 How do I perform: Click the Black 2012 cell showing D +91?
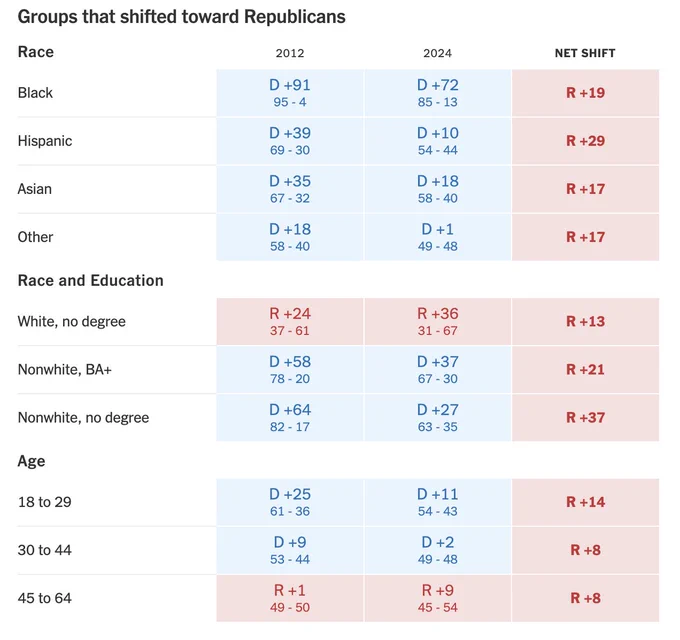[290, 93]
